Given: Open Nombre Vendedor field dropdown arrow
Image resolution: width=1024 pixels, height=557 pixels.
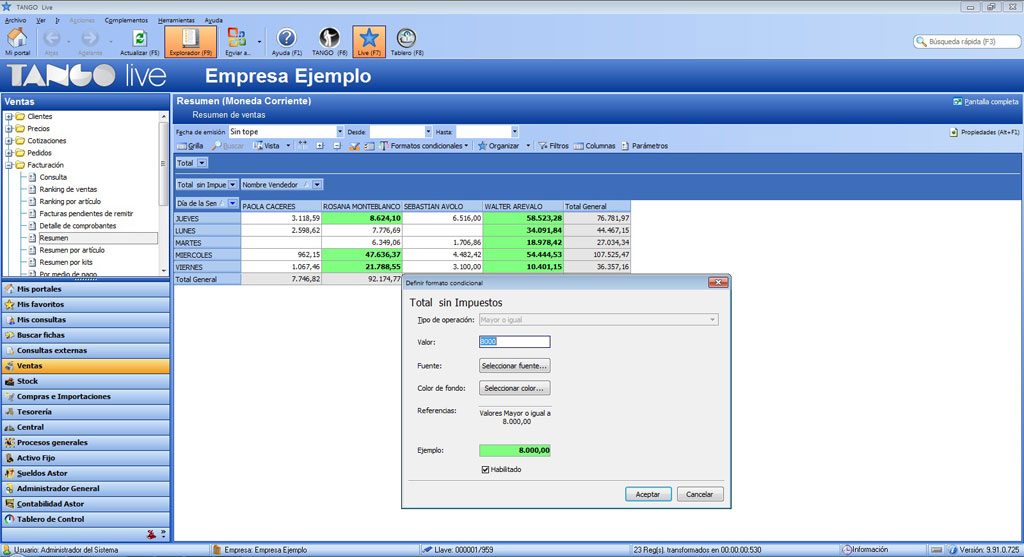Looking at the screenshot, I should (317, 185).
